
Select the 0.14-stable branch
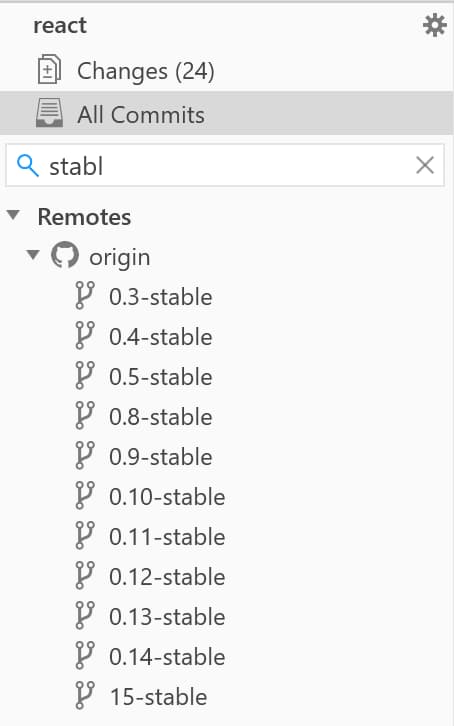coord(167,657)
